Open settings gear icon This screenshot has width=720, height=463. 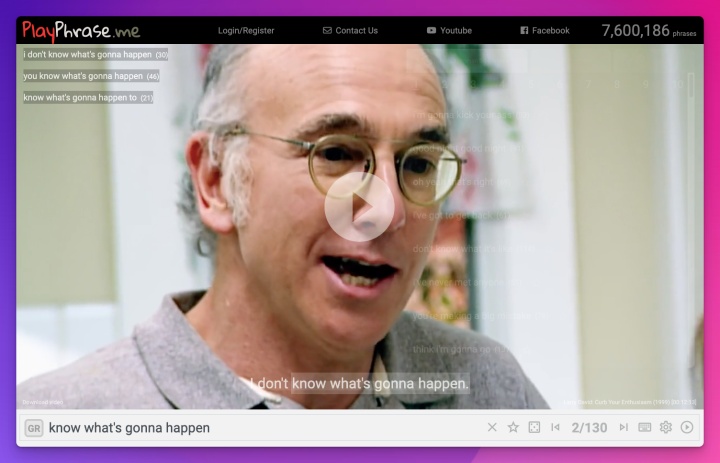tap(665, 427)
